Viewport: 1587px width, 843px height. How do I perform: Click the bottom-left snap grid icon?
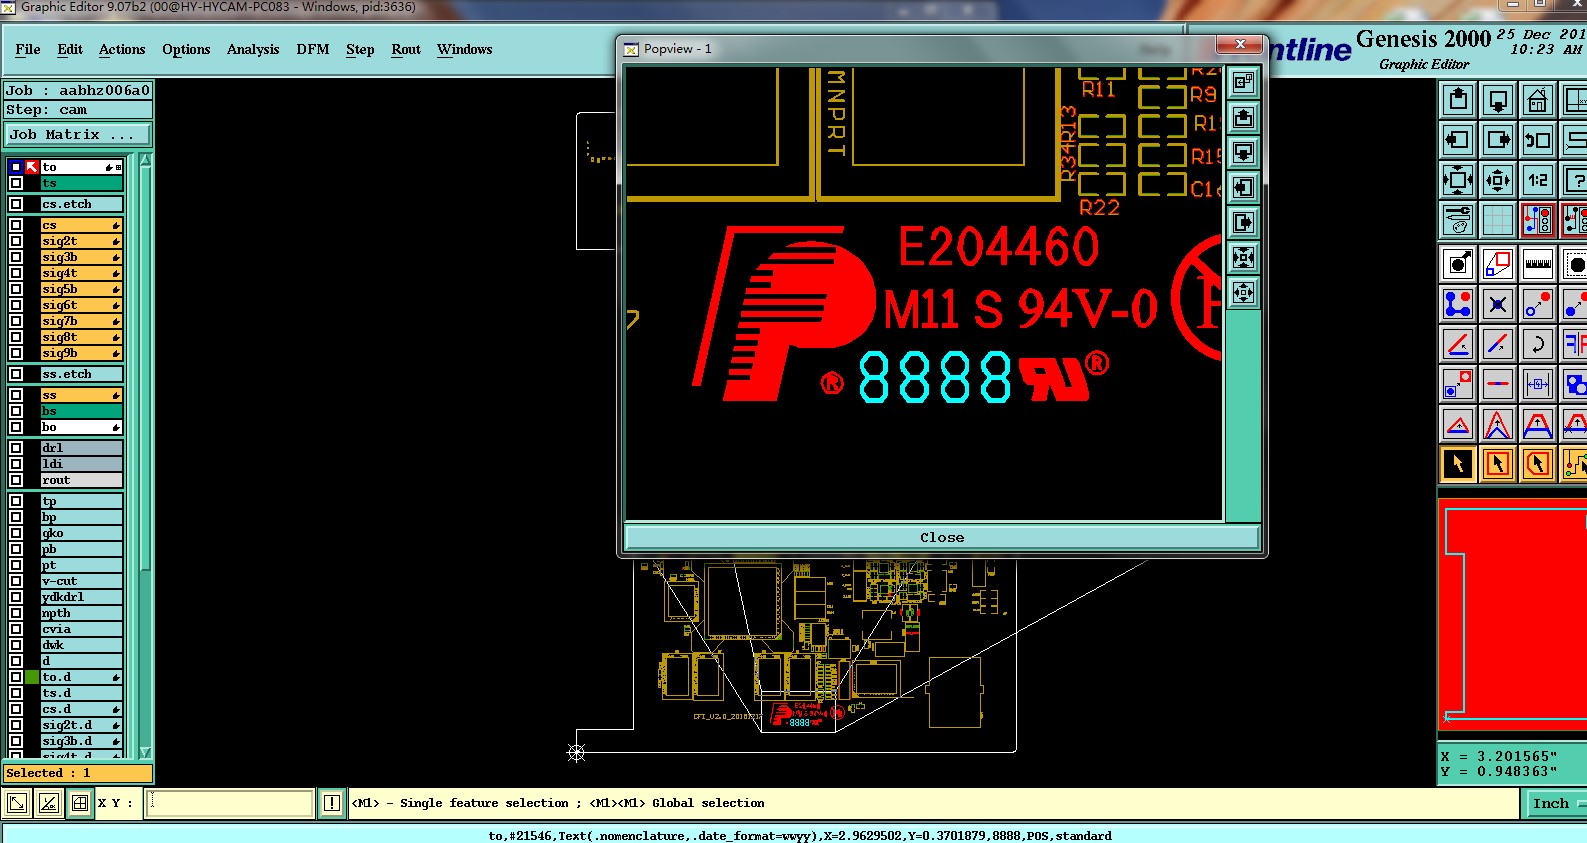[80, 803]
